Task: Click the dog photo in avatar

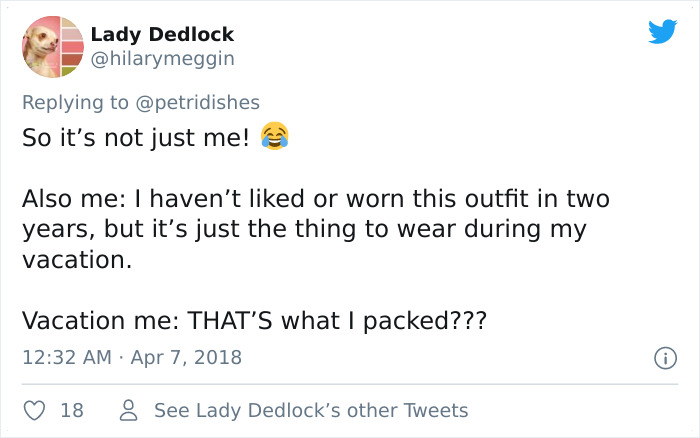Action: [x=40, y=46]
